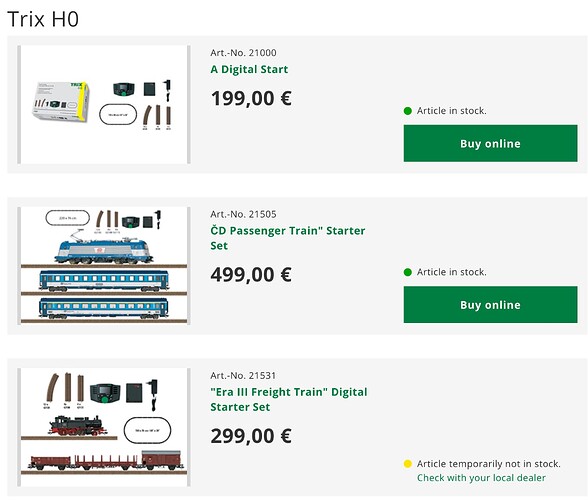
Task: Click the Art.-No. 21531 label
Action: (x=243, y=375)
